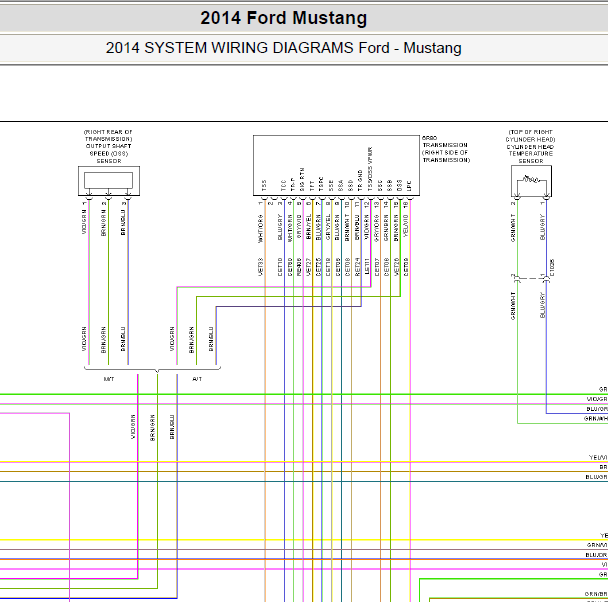This screenshot has width=608, height=602.
Task: Click the "BLU/GRY" label at temperature sensor pin 1
Action: (542, 227)
